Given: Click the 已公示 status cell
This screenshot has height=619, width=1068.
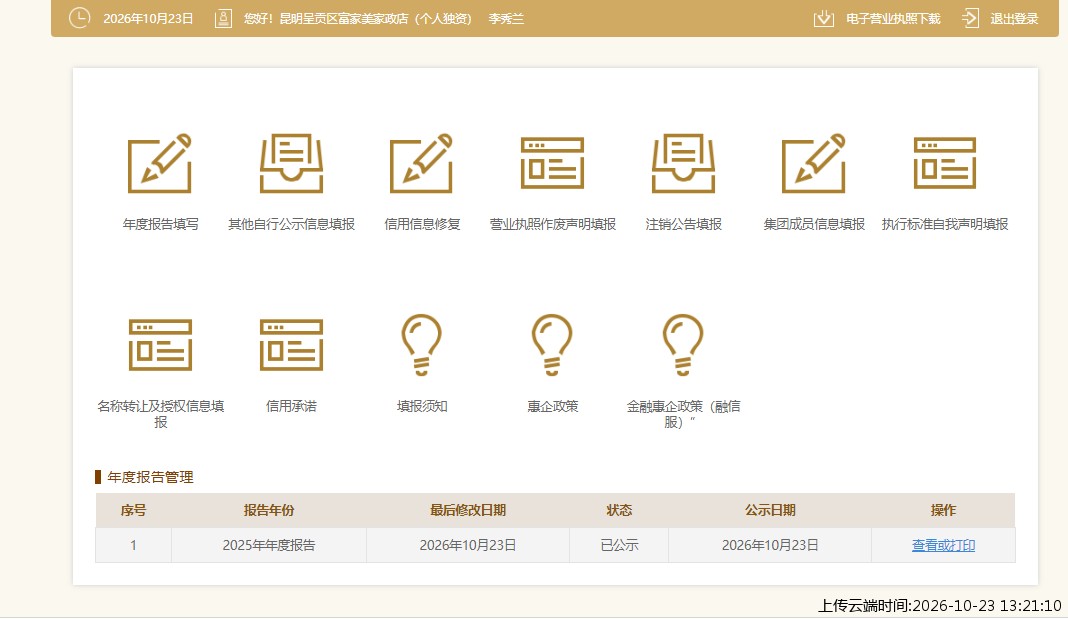Looking at the screenshot, I should [x=619, y=545].
